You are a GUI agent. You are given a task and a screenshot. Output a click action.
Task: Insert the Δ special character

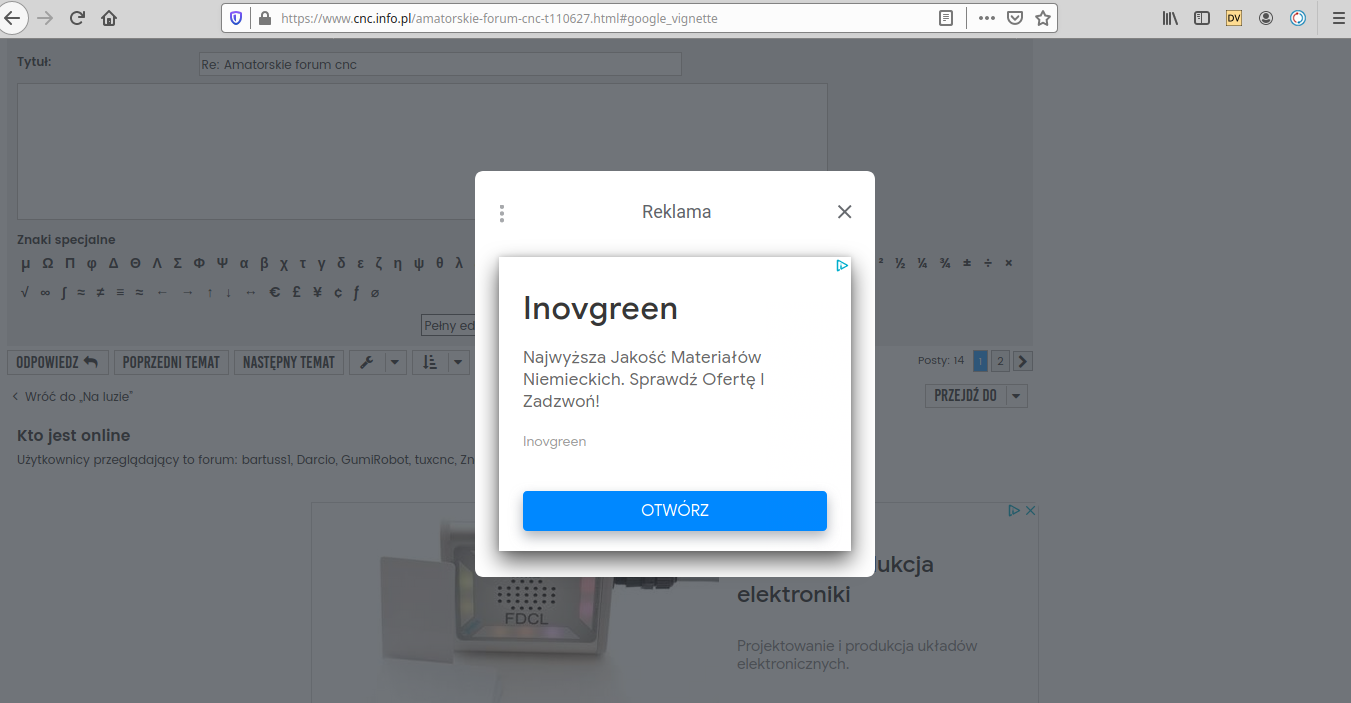pos(113,264)
